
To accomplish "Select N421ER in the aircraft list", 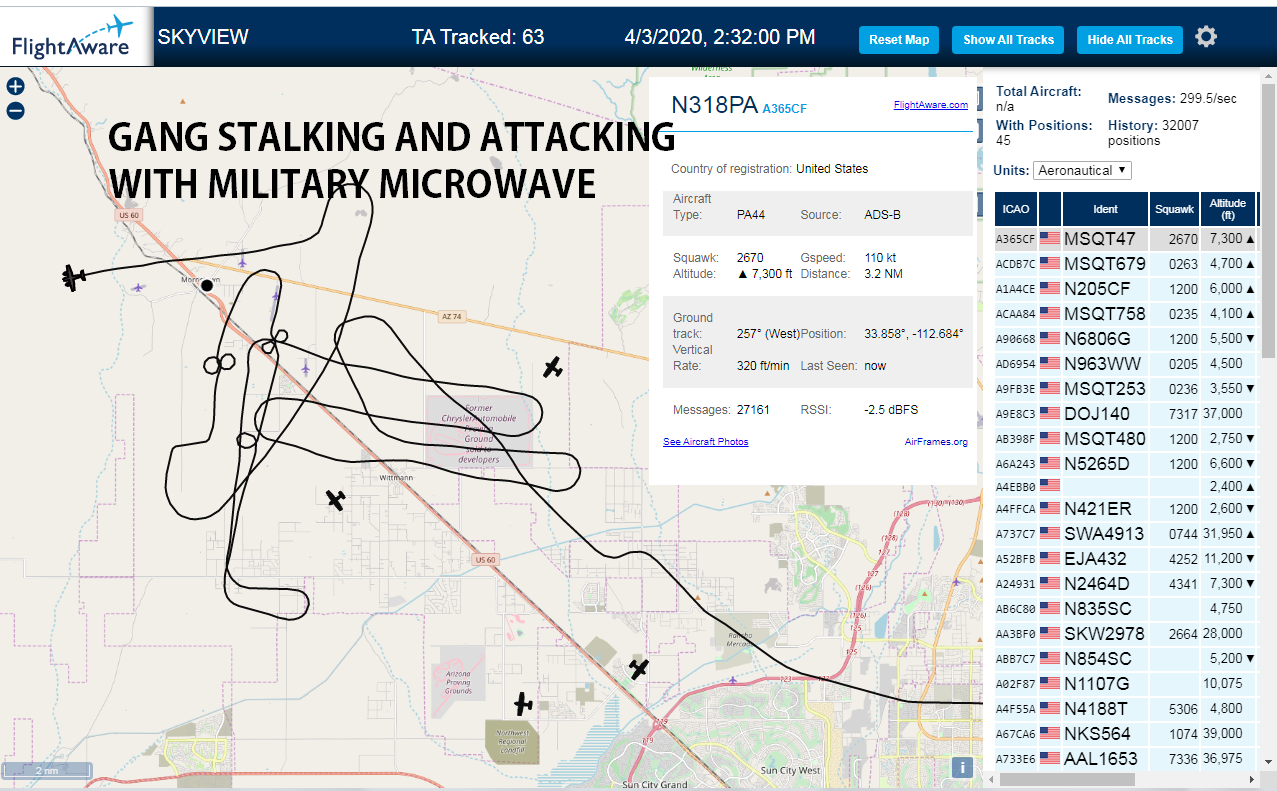I will 1098,509.
